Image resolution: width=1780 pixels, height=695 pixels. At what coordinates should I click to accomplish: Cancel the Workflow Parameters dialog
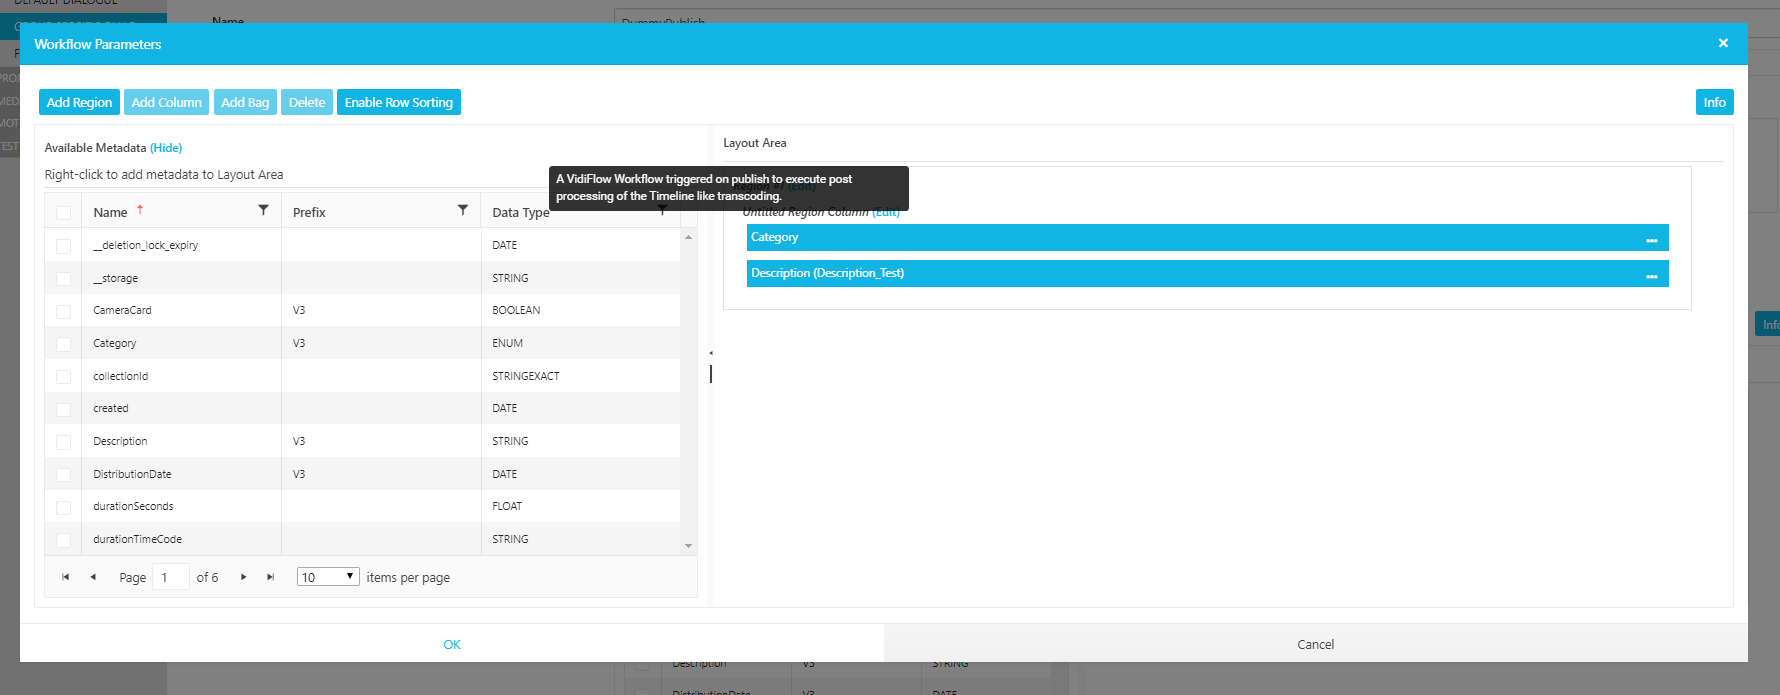(1315, 644)
